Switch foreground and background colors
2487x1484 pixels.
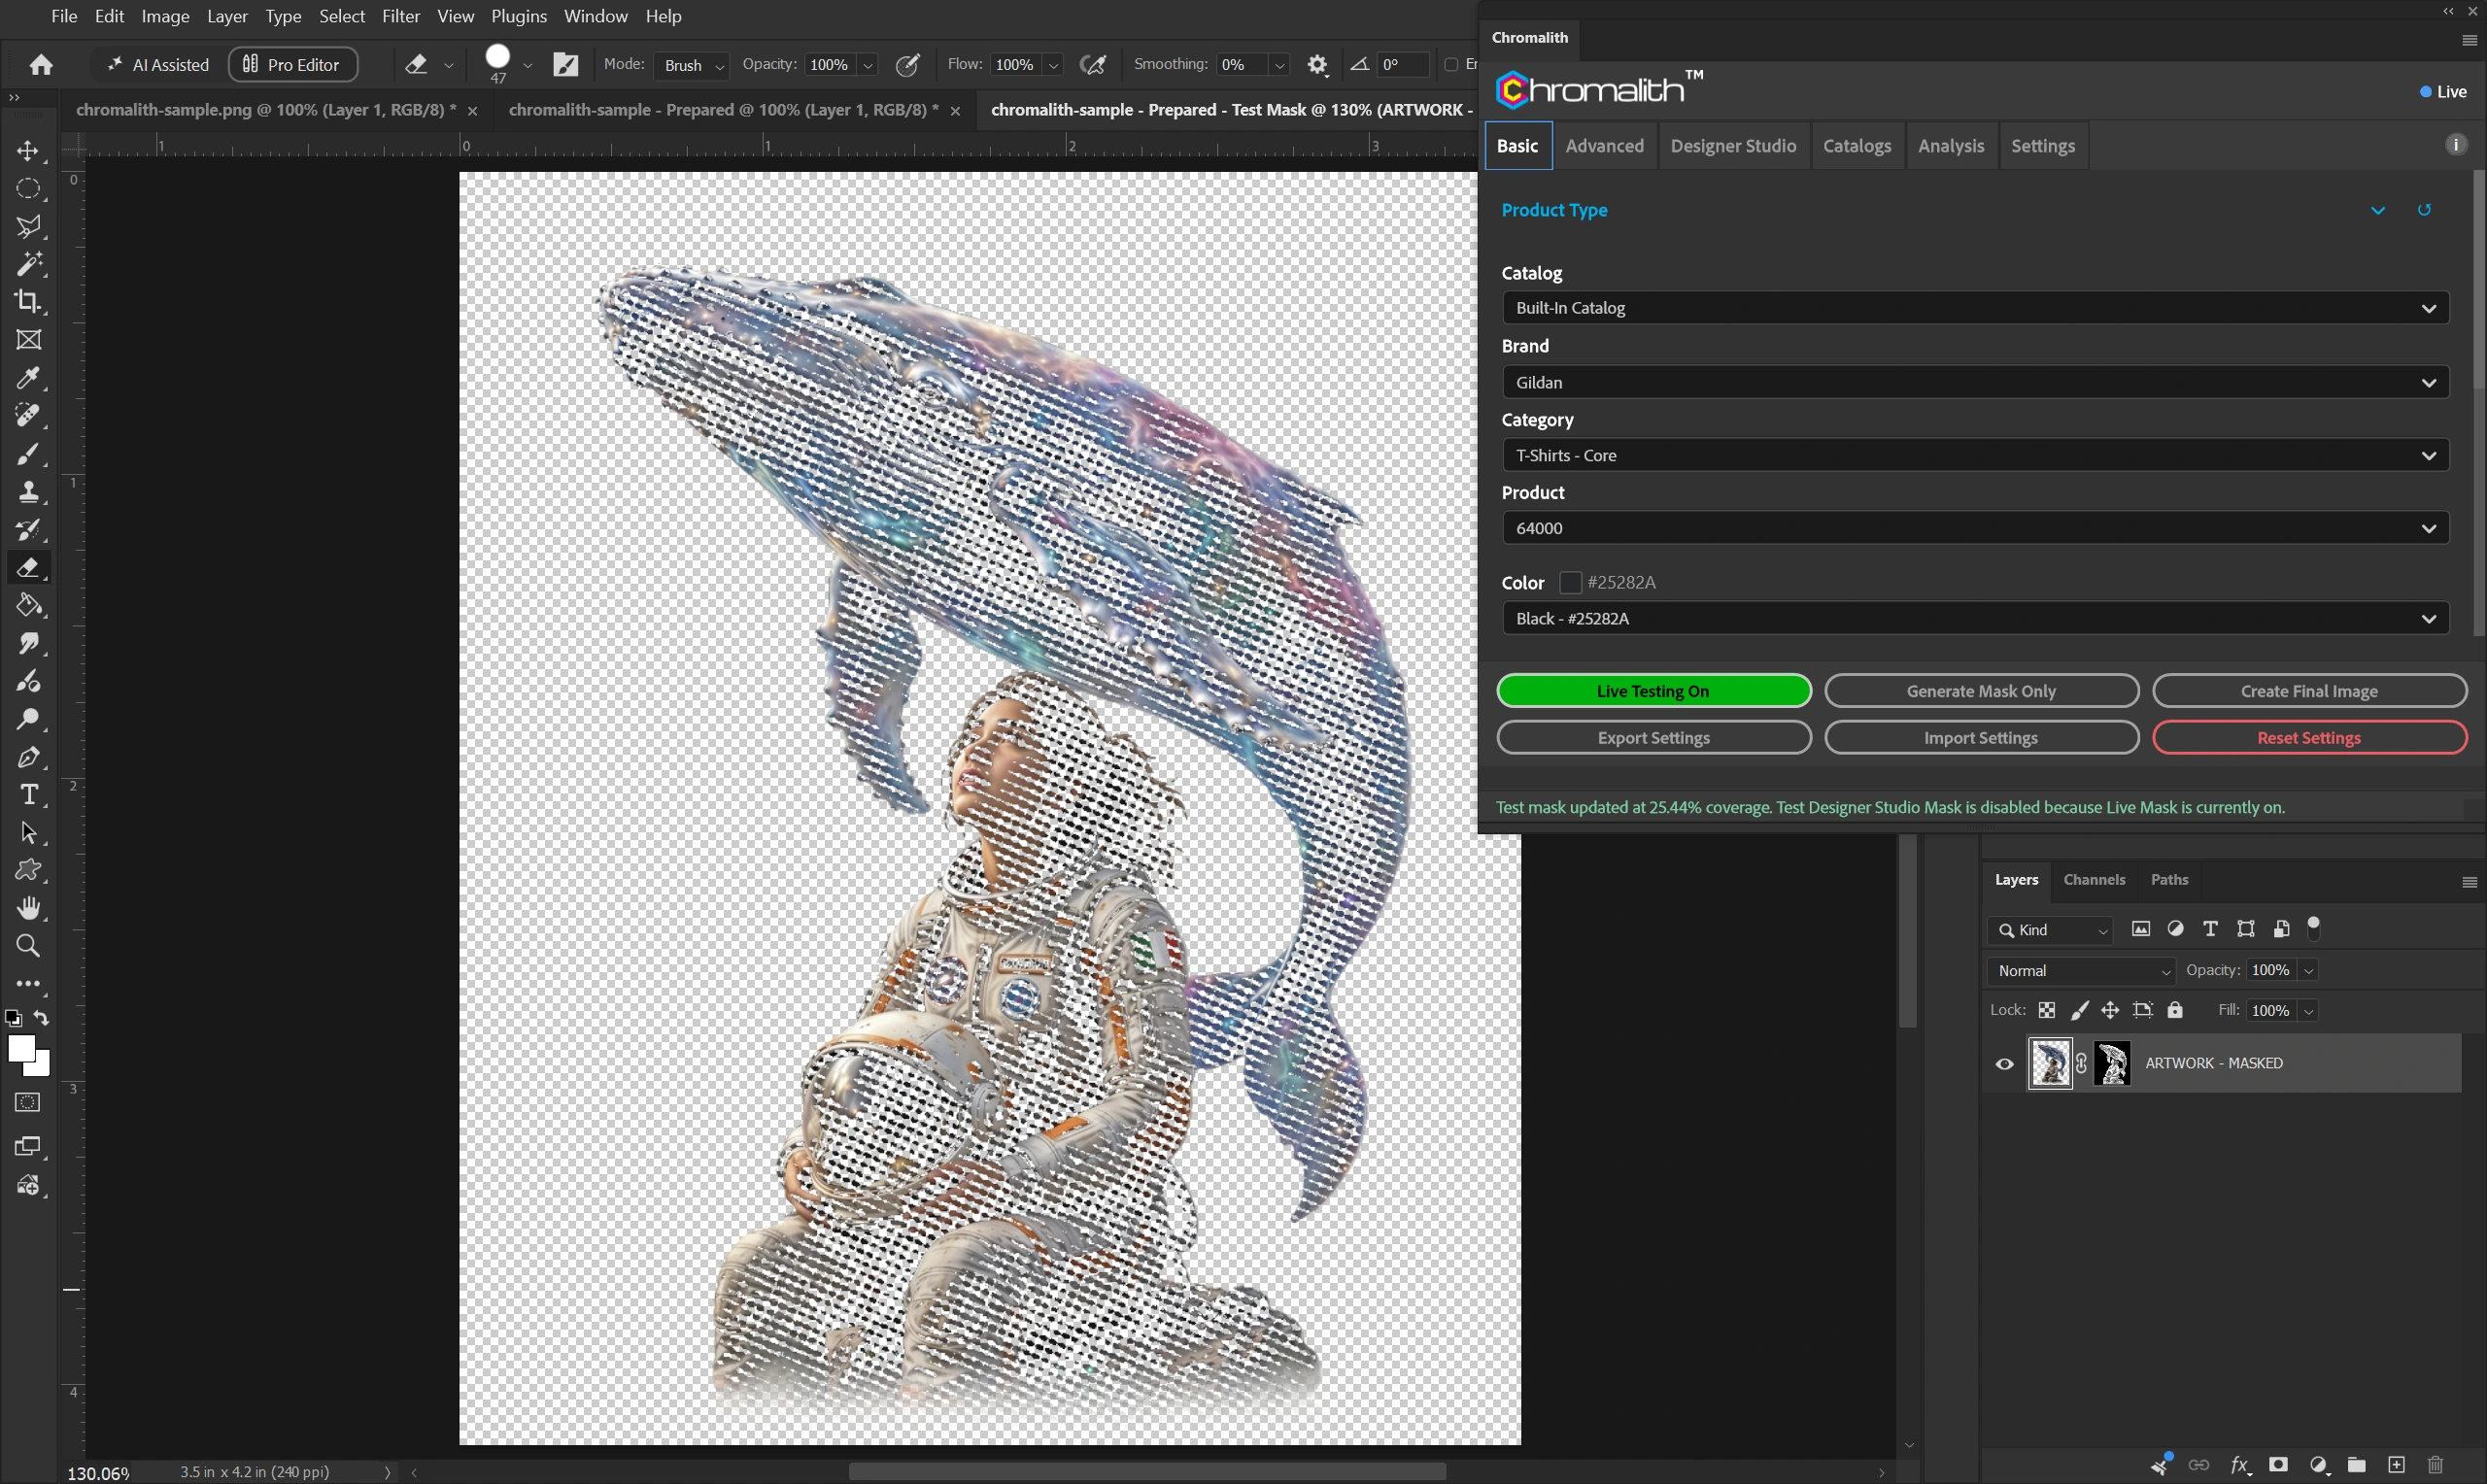(x=42, y=1019)
